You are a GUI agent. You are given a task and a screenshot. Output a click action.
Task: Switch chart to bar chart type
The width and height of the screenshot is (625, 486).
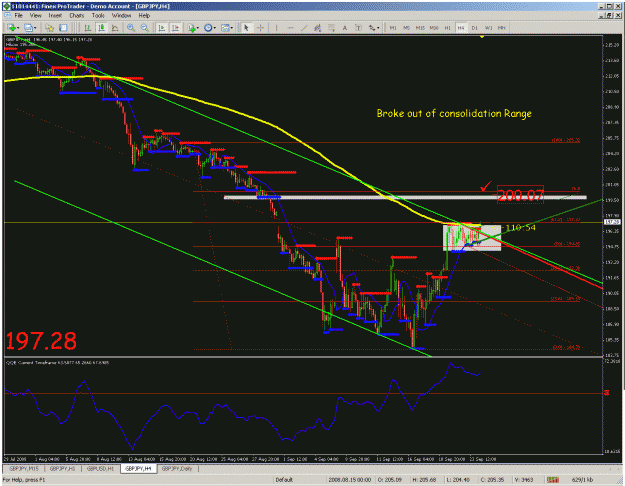pyautogui.click(x=88, y=28)
